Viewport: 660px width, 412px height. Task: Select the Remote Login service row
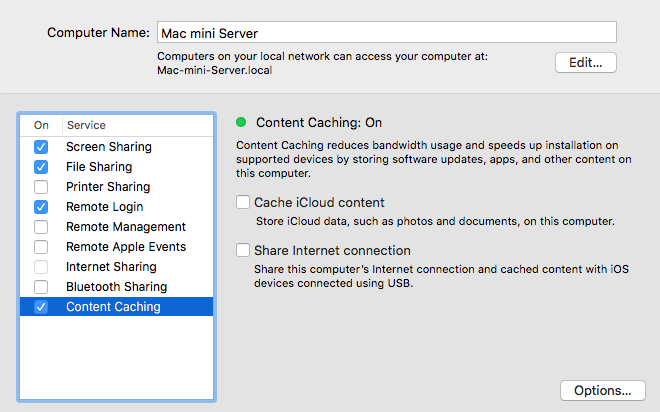[x=117, y=207]
